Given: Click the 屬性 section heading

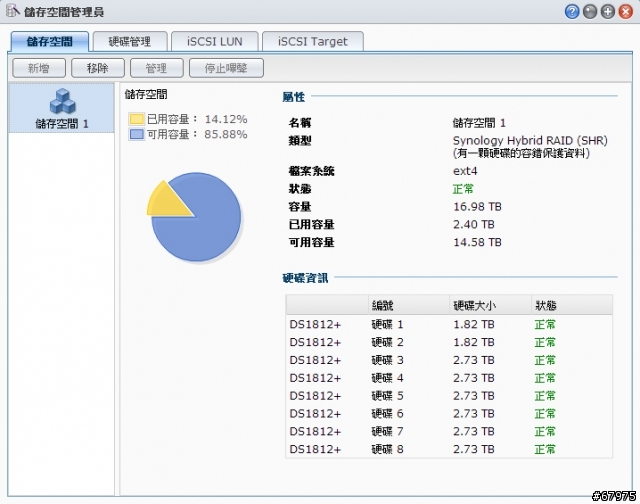Looking at the screenshot, I should click(x=293, y=97).
